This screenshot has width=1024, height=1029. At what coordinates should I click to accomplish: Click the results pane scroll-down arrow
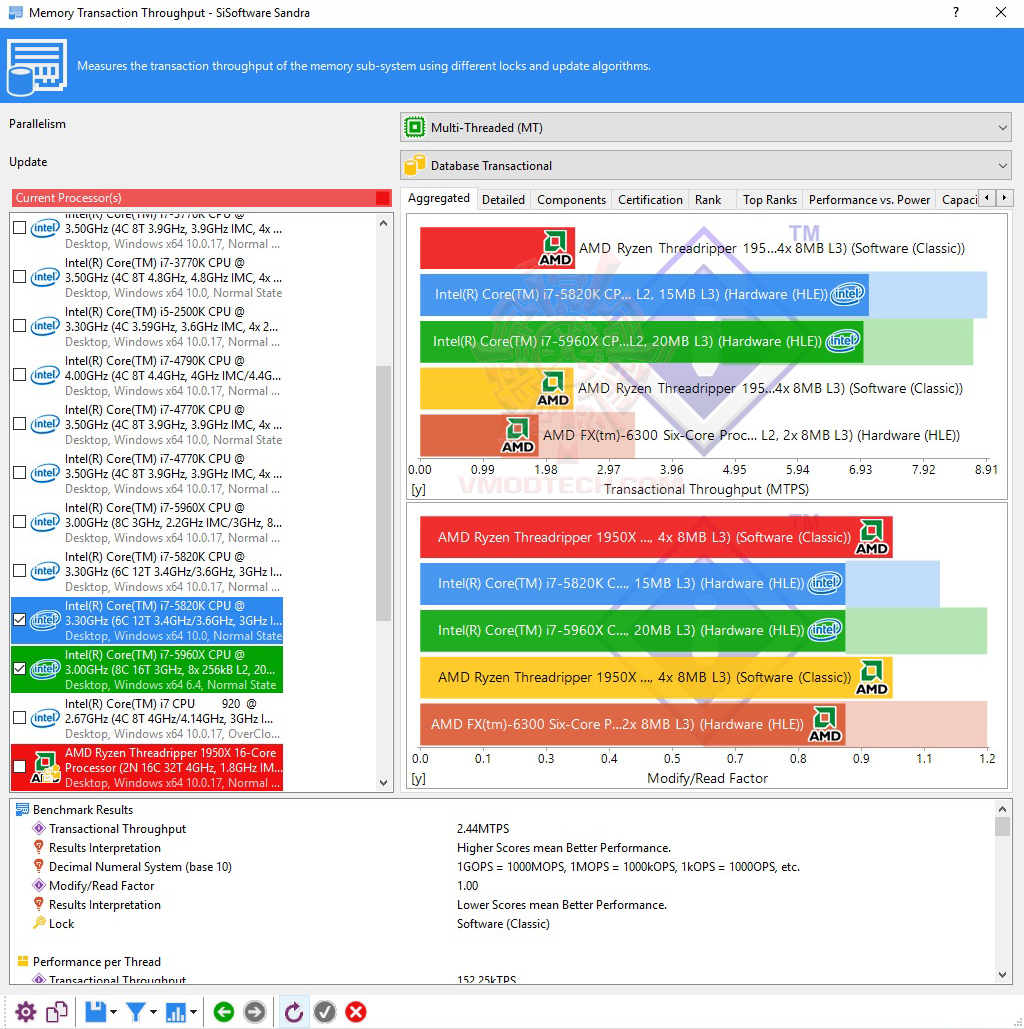coord(1002,975)
